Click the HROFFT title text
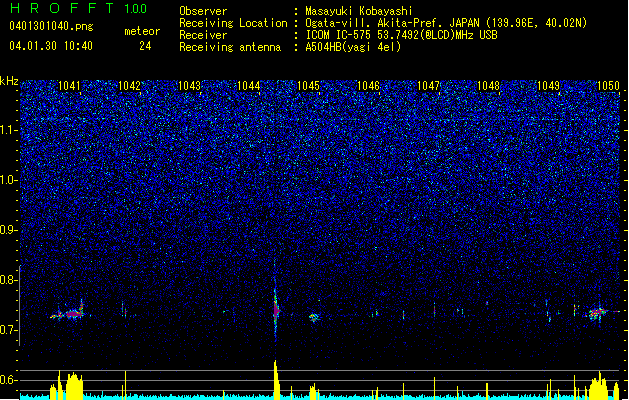Image resolution: width=629 pixels, height=400 pixels. click(62, 8)
